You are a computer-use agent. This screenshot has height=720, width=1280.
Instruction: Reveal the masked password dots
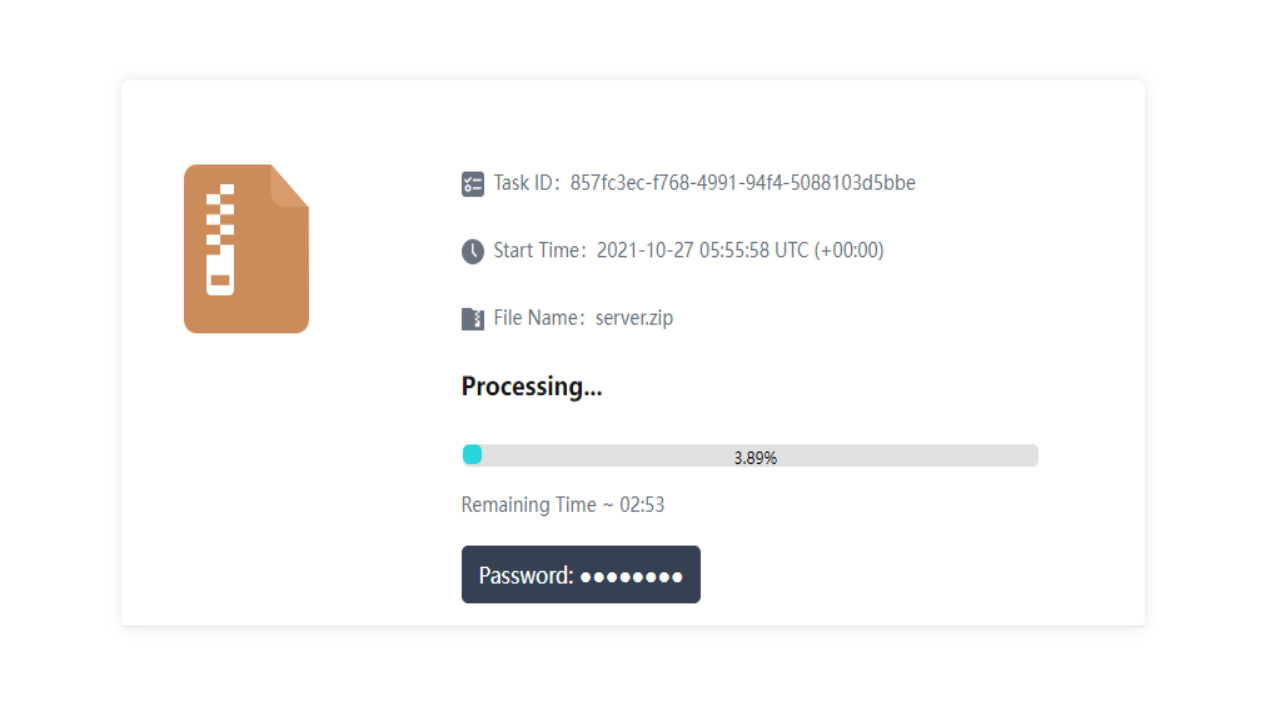[631, 576]
